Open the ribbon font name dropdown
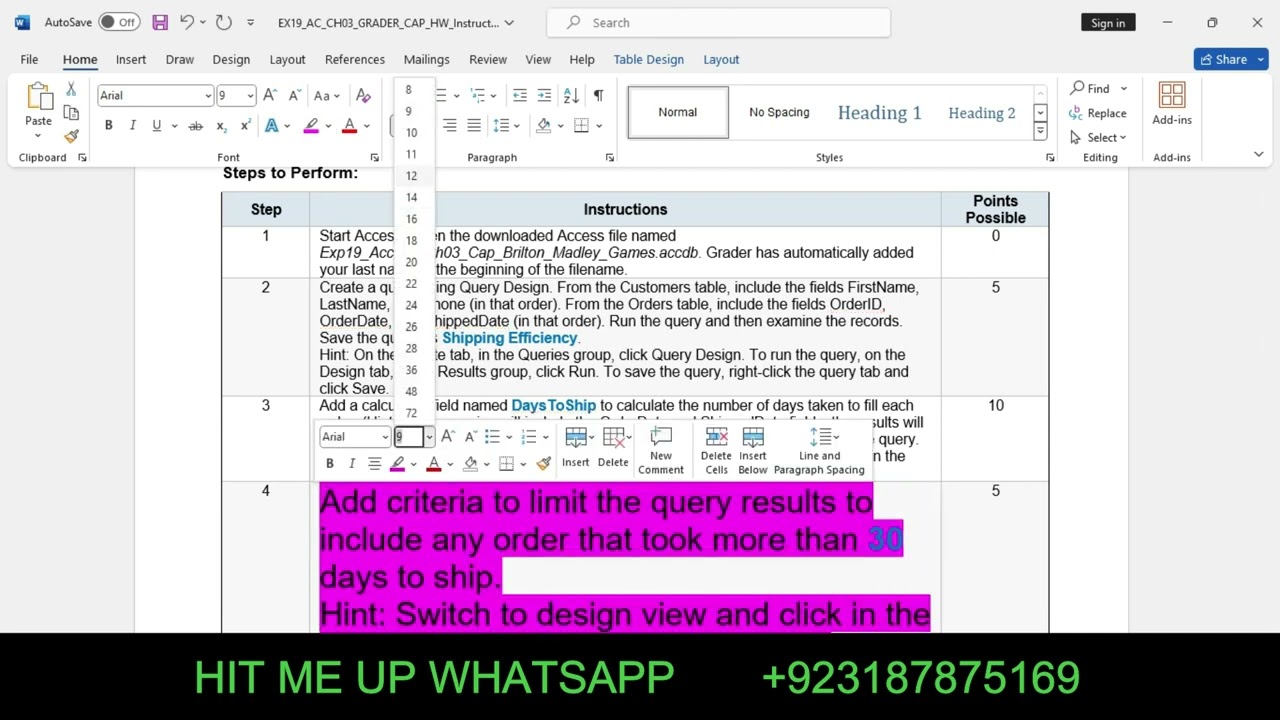 click(x=208, y=96)
